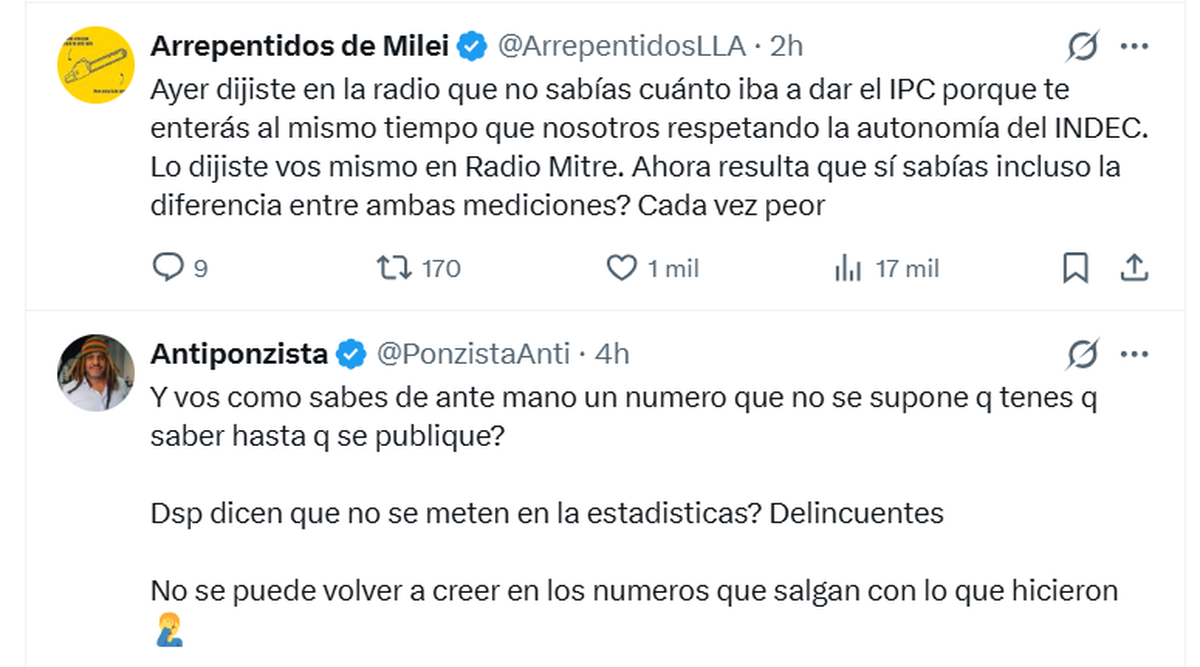Click the 2h timestamp on the first post
The image size is (1200, 667).
pos(788,46)
